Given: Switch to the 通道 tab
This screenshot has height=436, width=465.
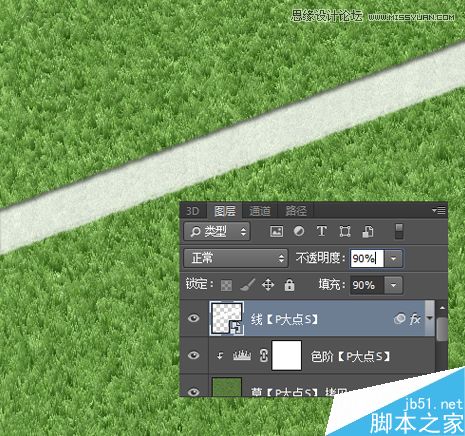Looking at the screenshot, I should pyautogui.click(x=260, y=211).
